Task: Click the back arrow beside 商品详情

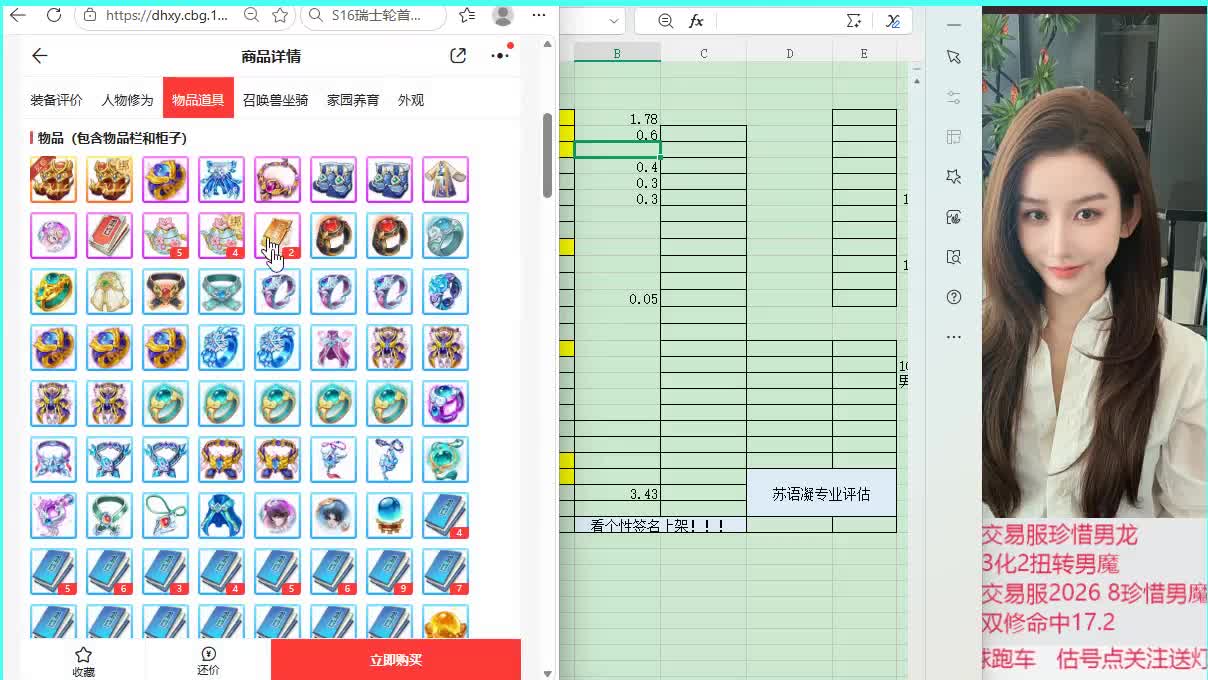Action: tap(40, 56)
